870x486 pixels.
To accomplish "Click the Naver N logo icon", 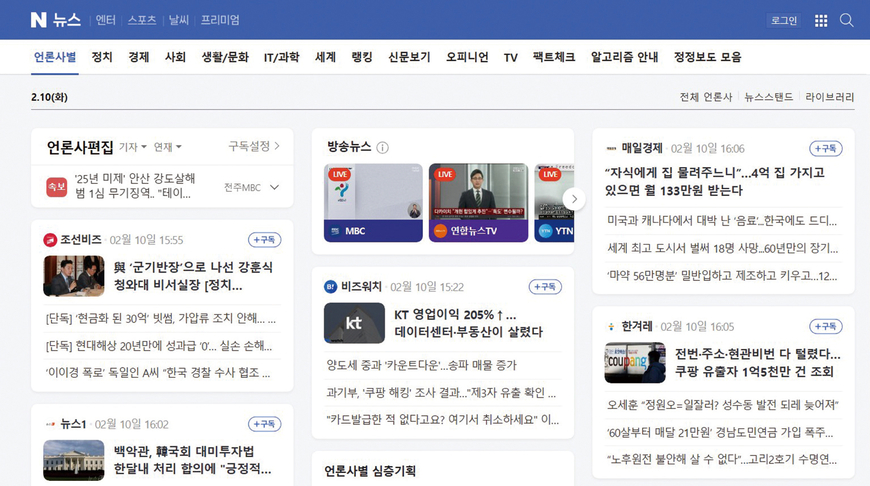I will [x=38, y=20].
